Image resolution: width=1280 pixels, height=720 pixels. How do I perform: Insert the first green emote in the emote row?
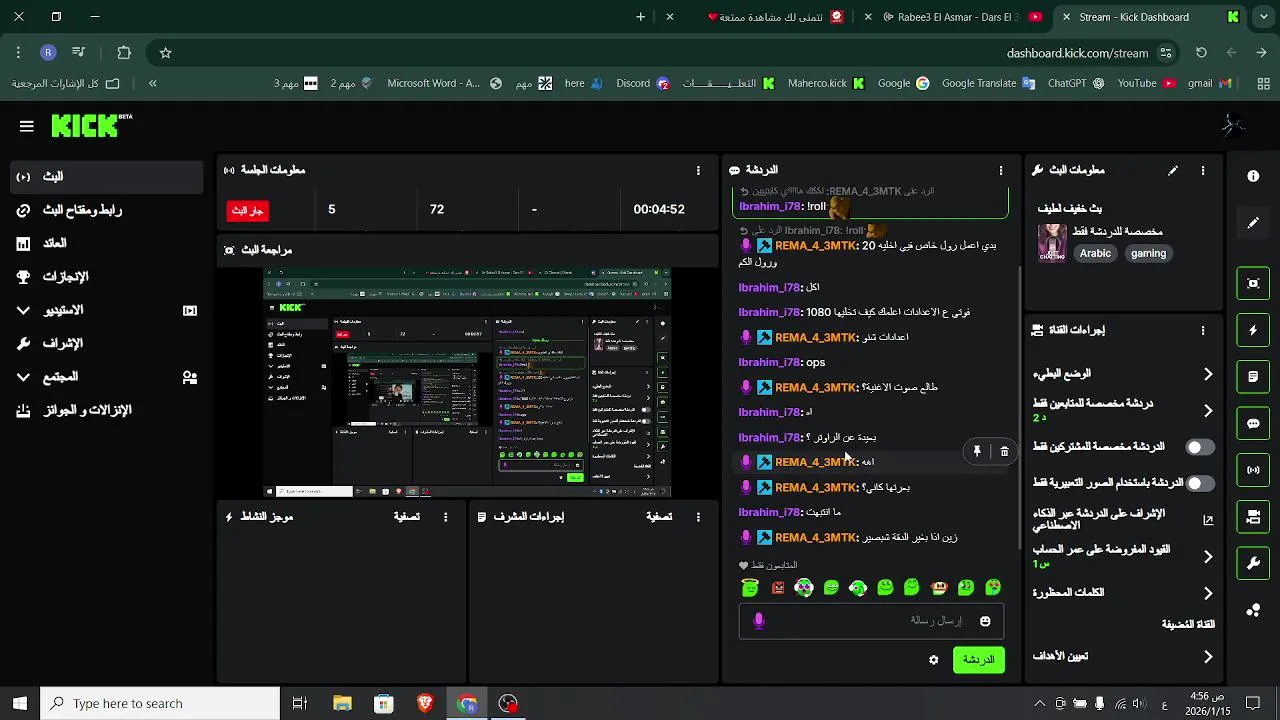pos(750,588)
